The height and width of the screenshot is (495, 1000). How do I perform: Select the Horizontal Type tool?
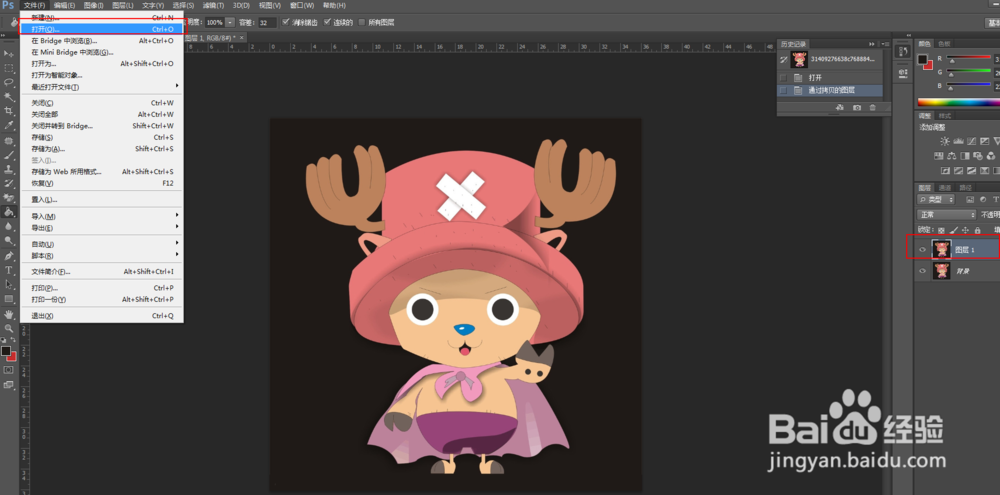click(9, 270)
